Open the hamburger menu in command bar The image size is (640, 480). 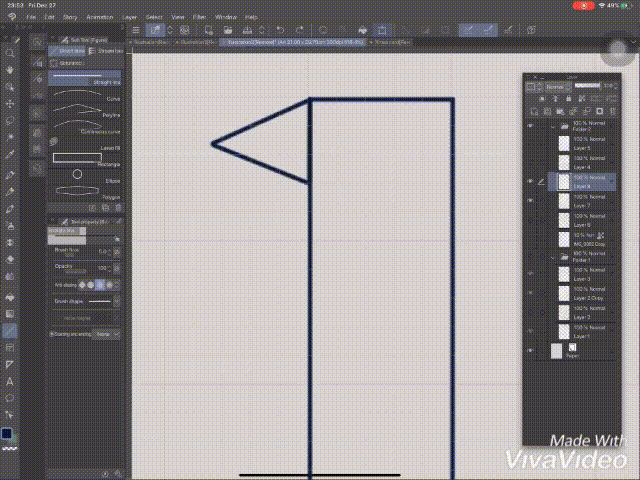point(136,30)
